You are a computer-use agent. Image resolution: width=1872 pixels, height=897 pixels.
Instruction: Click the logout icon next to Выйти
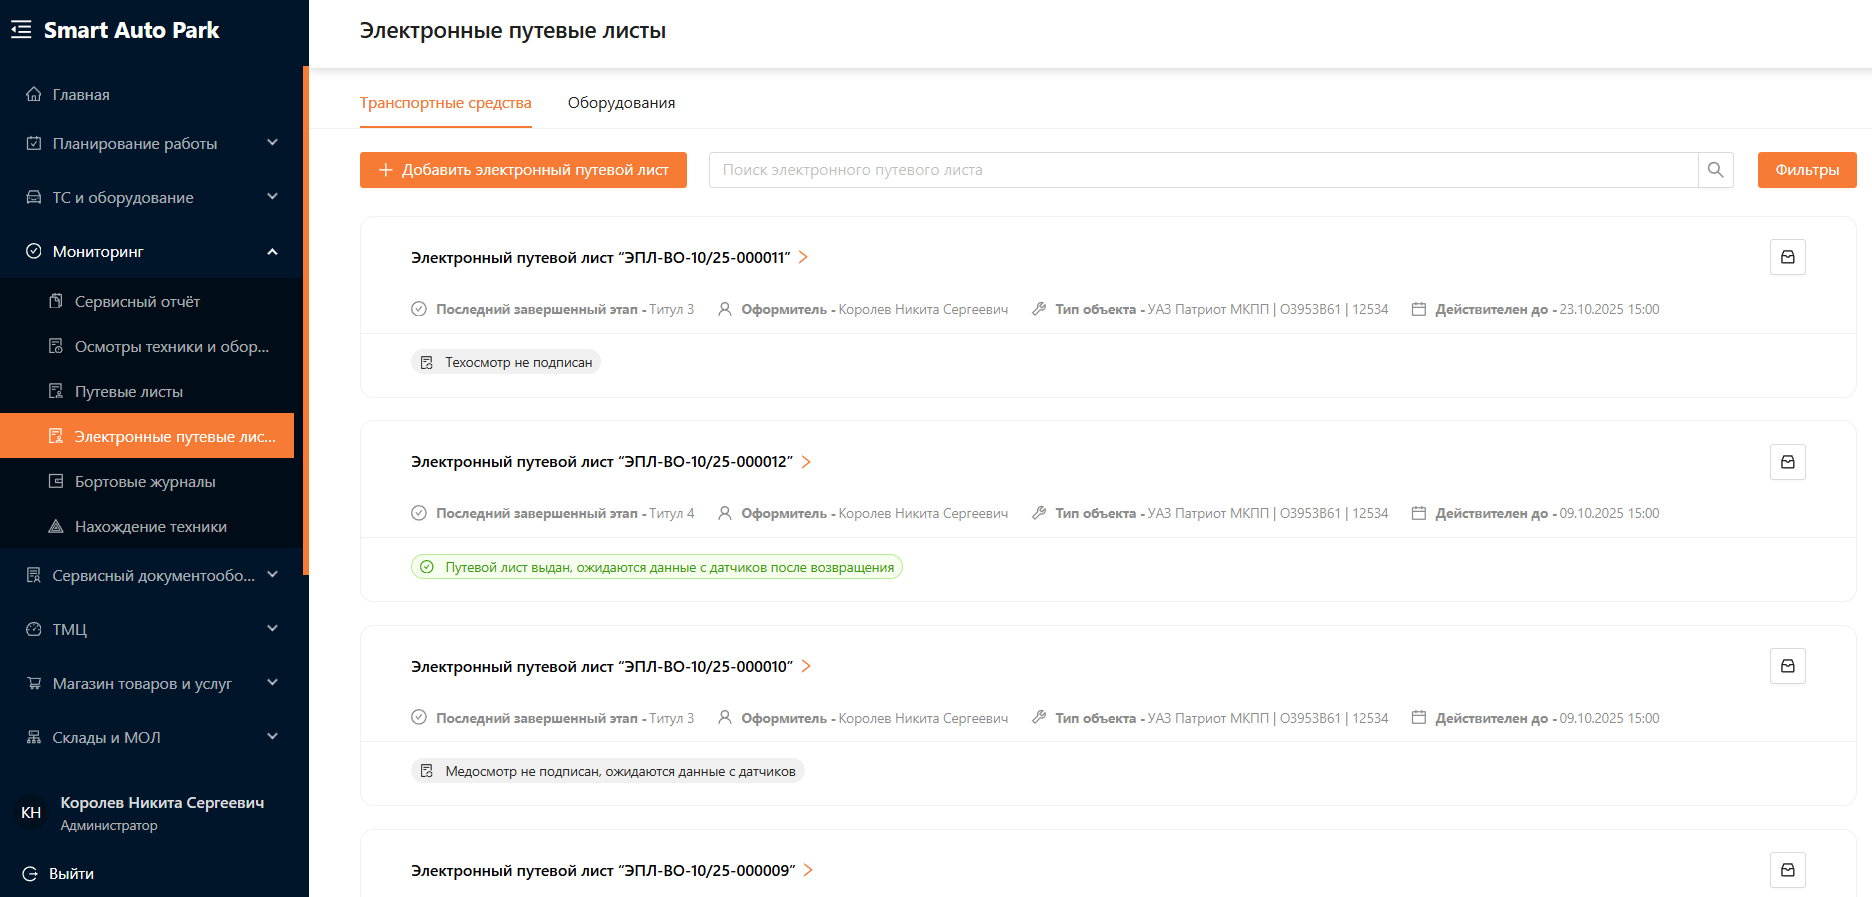point(30,873)
